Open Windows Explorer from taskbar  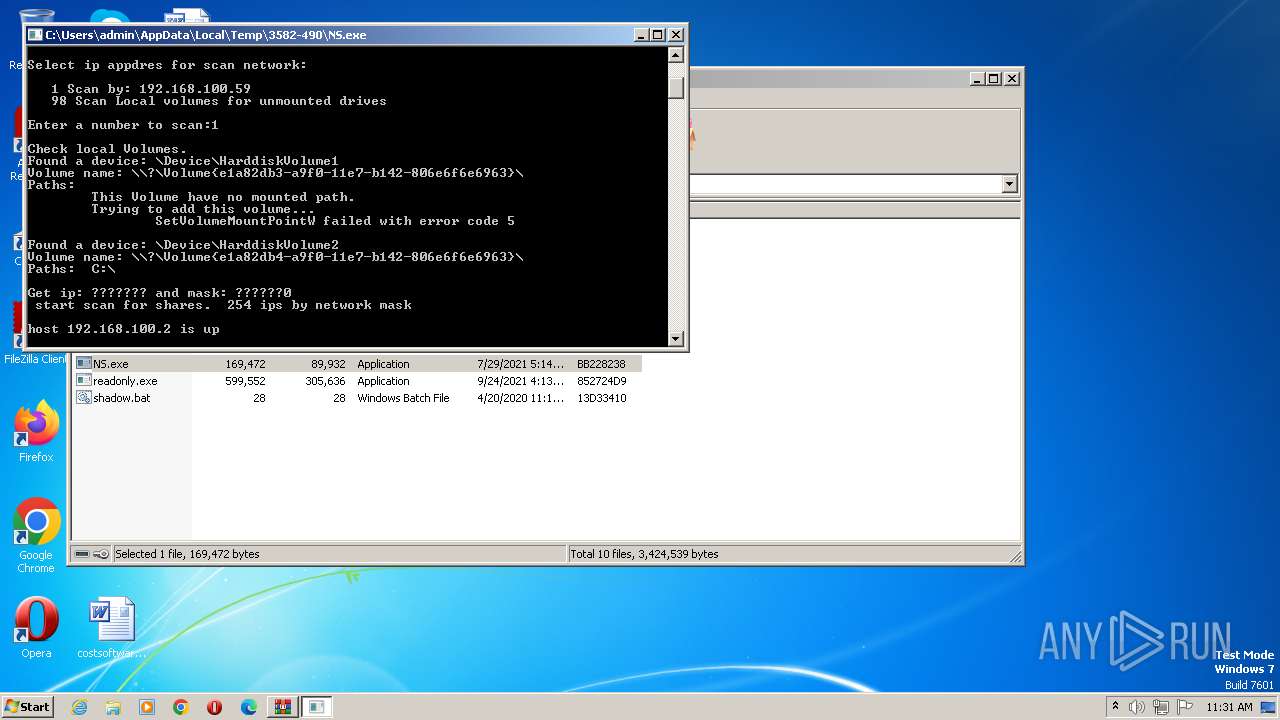[x=113, y=707]
